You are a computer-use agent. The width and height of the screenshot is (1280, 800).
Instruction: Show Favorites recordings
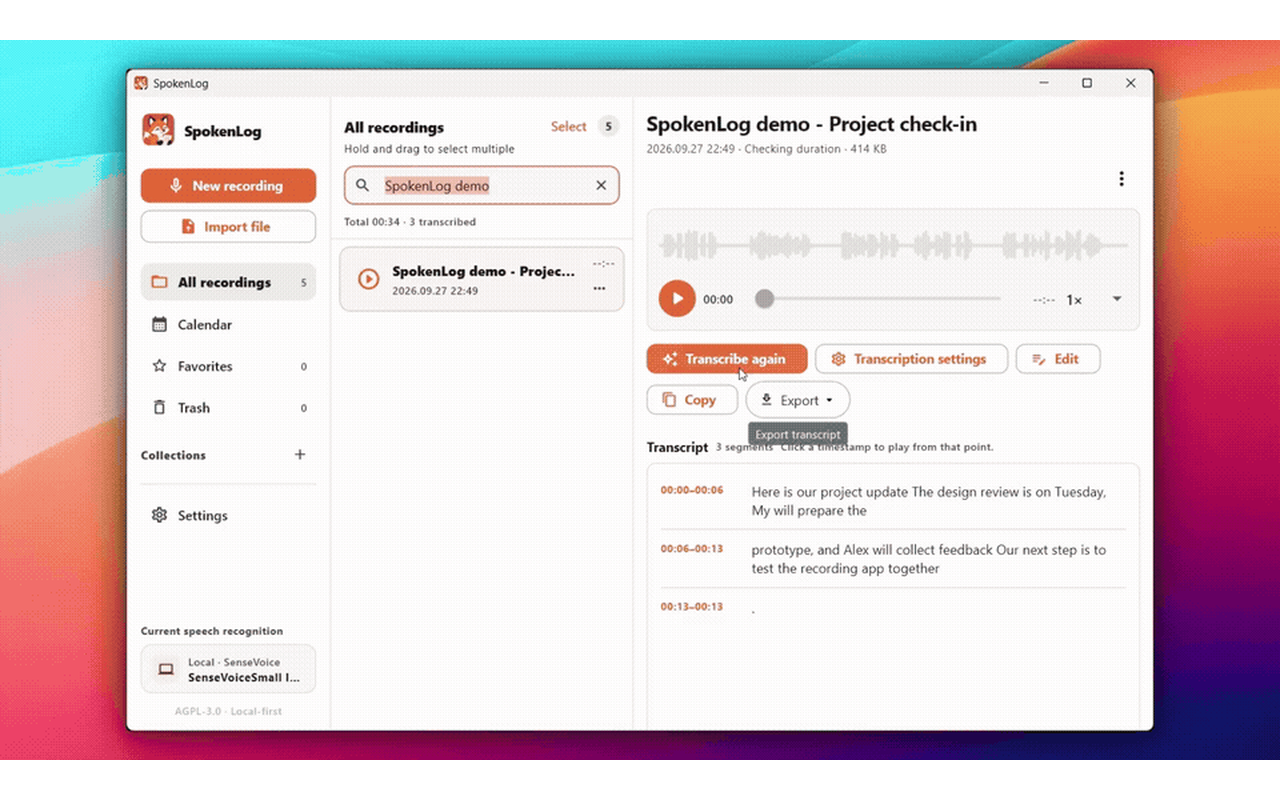pyautogui.click(x=228, y=366)
